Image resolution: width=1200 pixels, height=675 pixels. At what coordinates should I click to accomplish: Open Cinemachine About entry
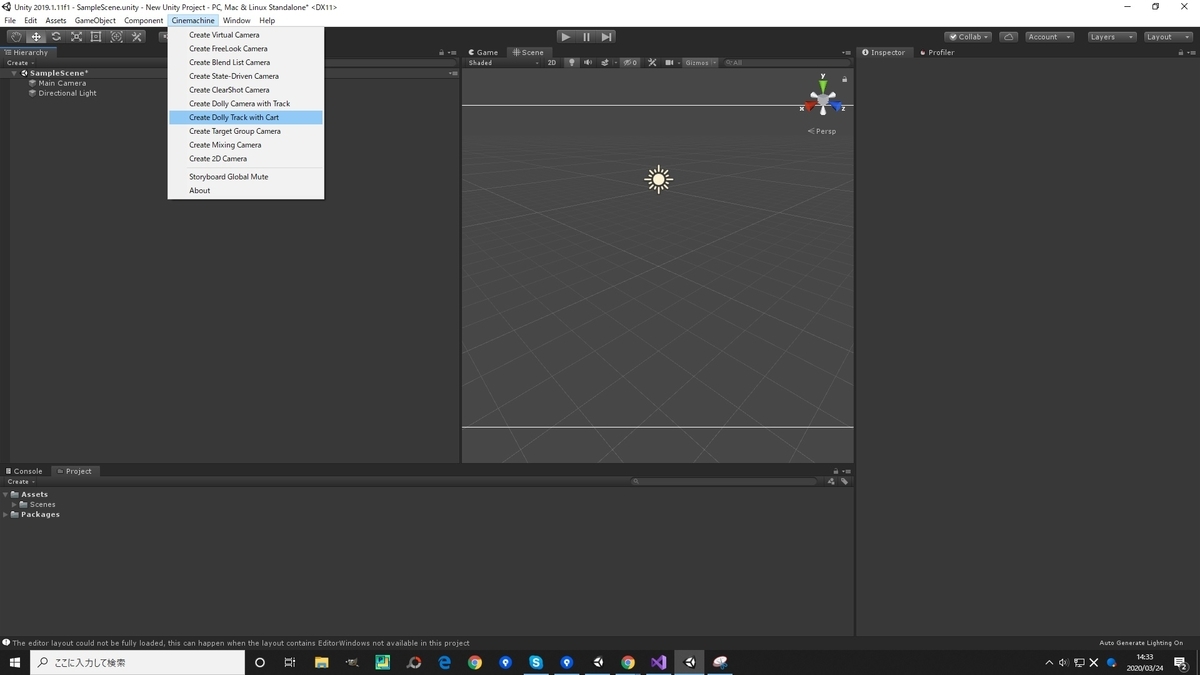click(x=246, y=190)
